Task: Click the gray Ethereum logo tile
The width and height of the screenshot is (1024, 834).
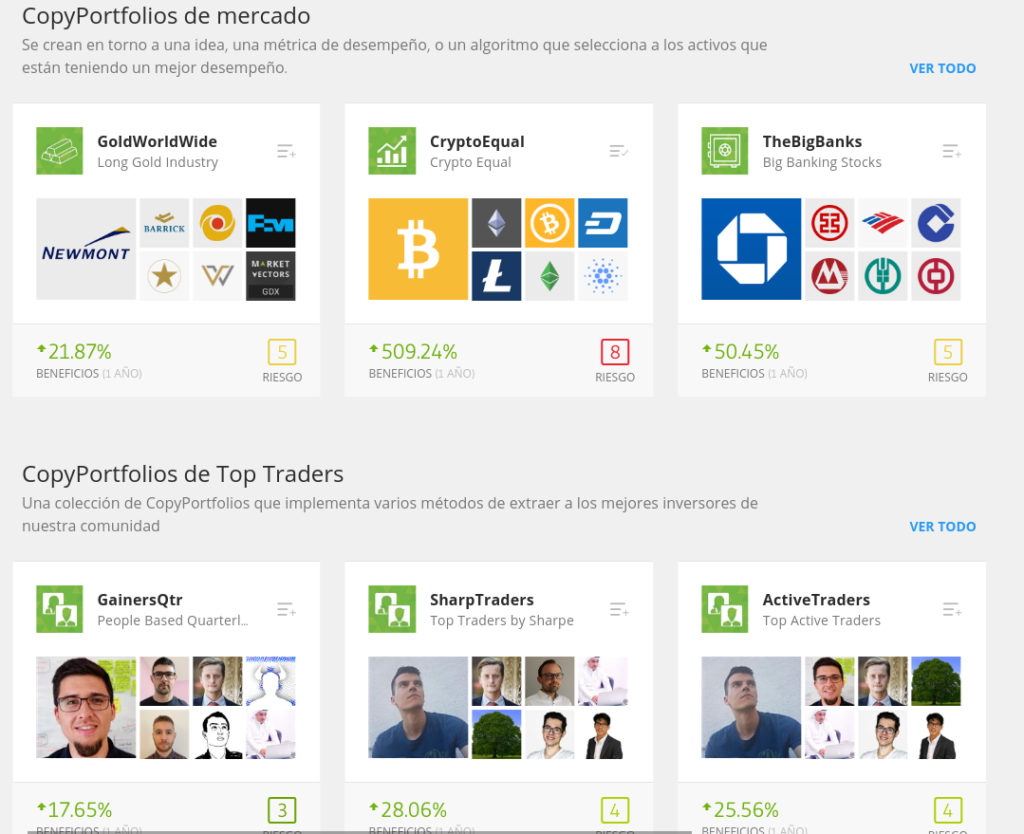Action: (x=497, y=223)
